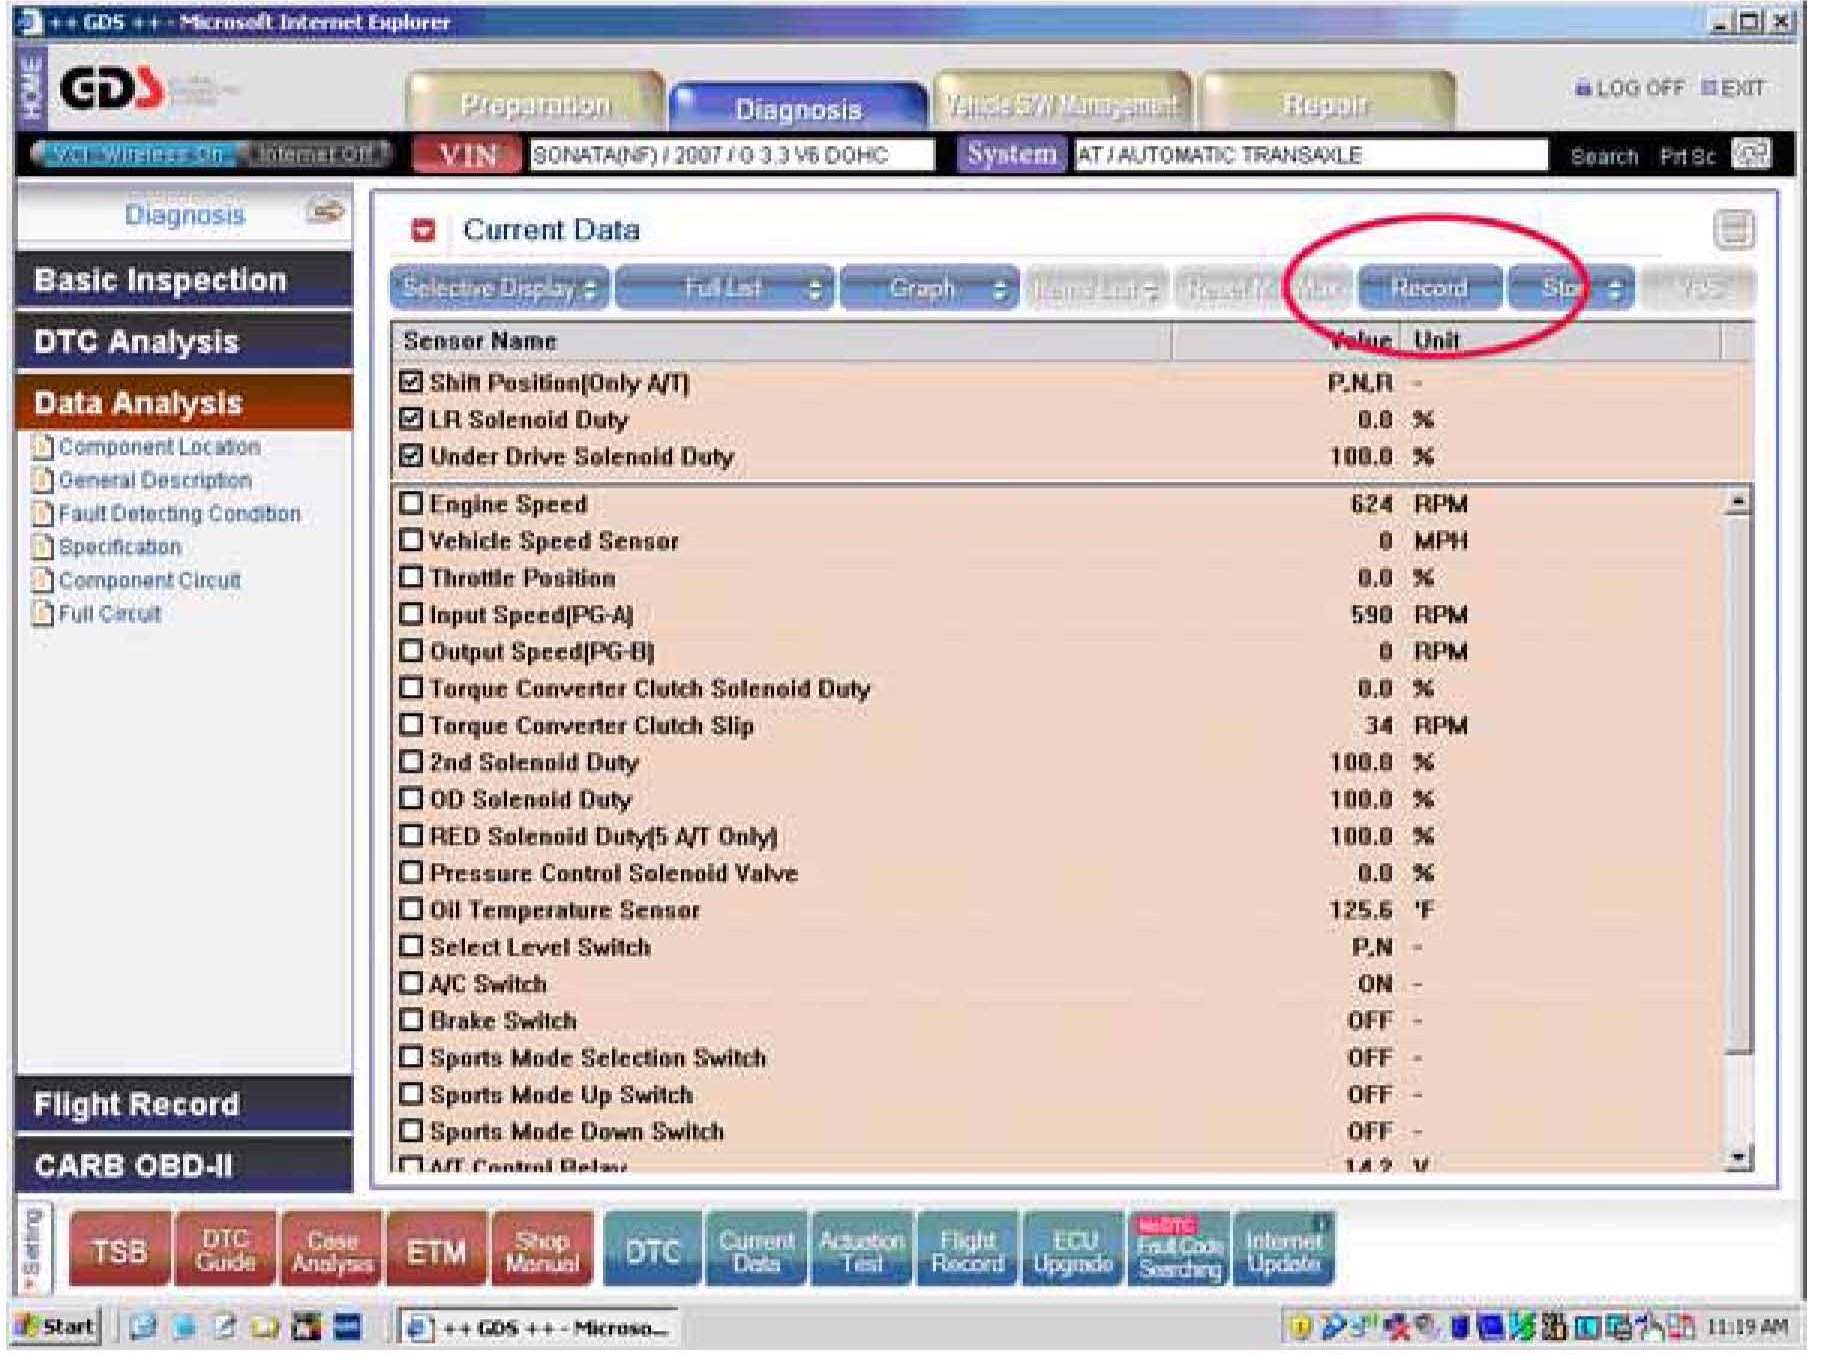Launch the ETM wiring diagram icon
The image size is (1843, 1363).
pos(436,1250)
